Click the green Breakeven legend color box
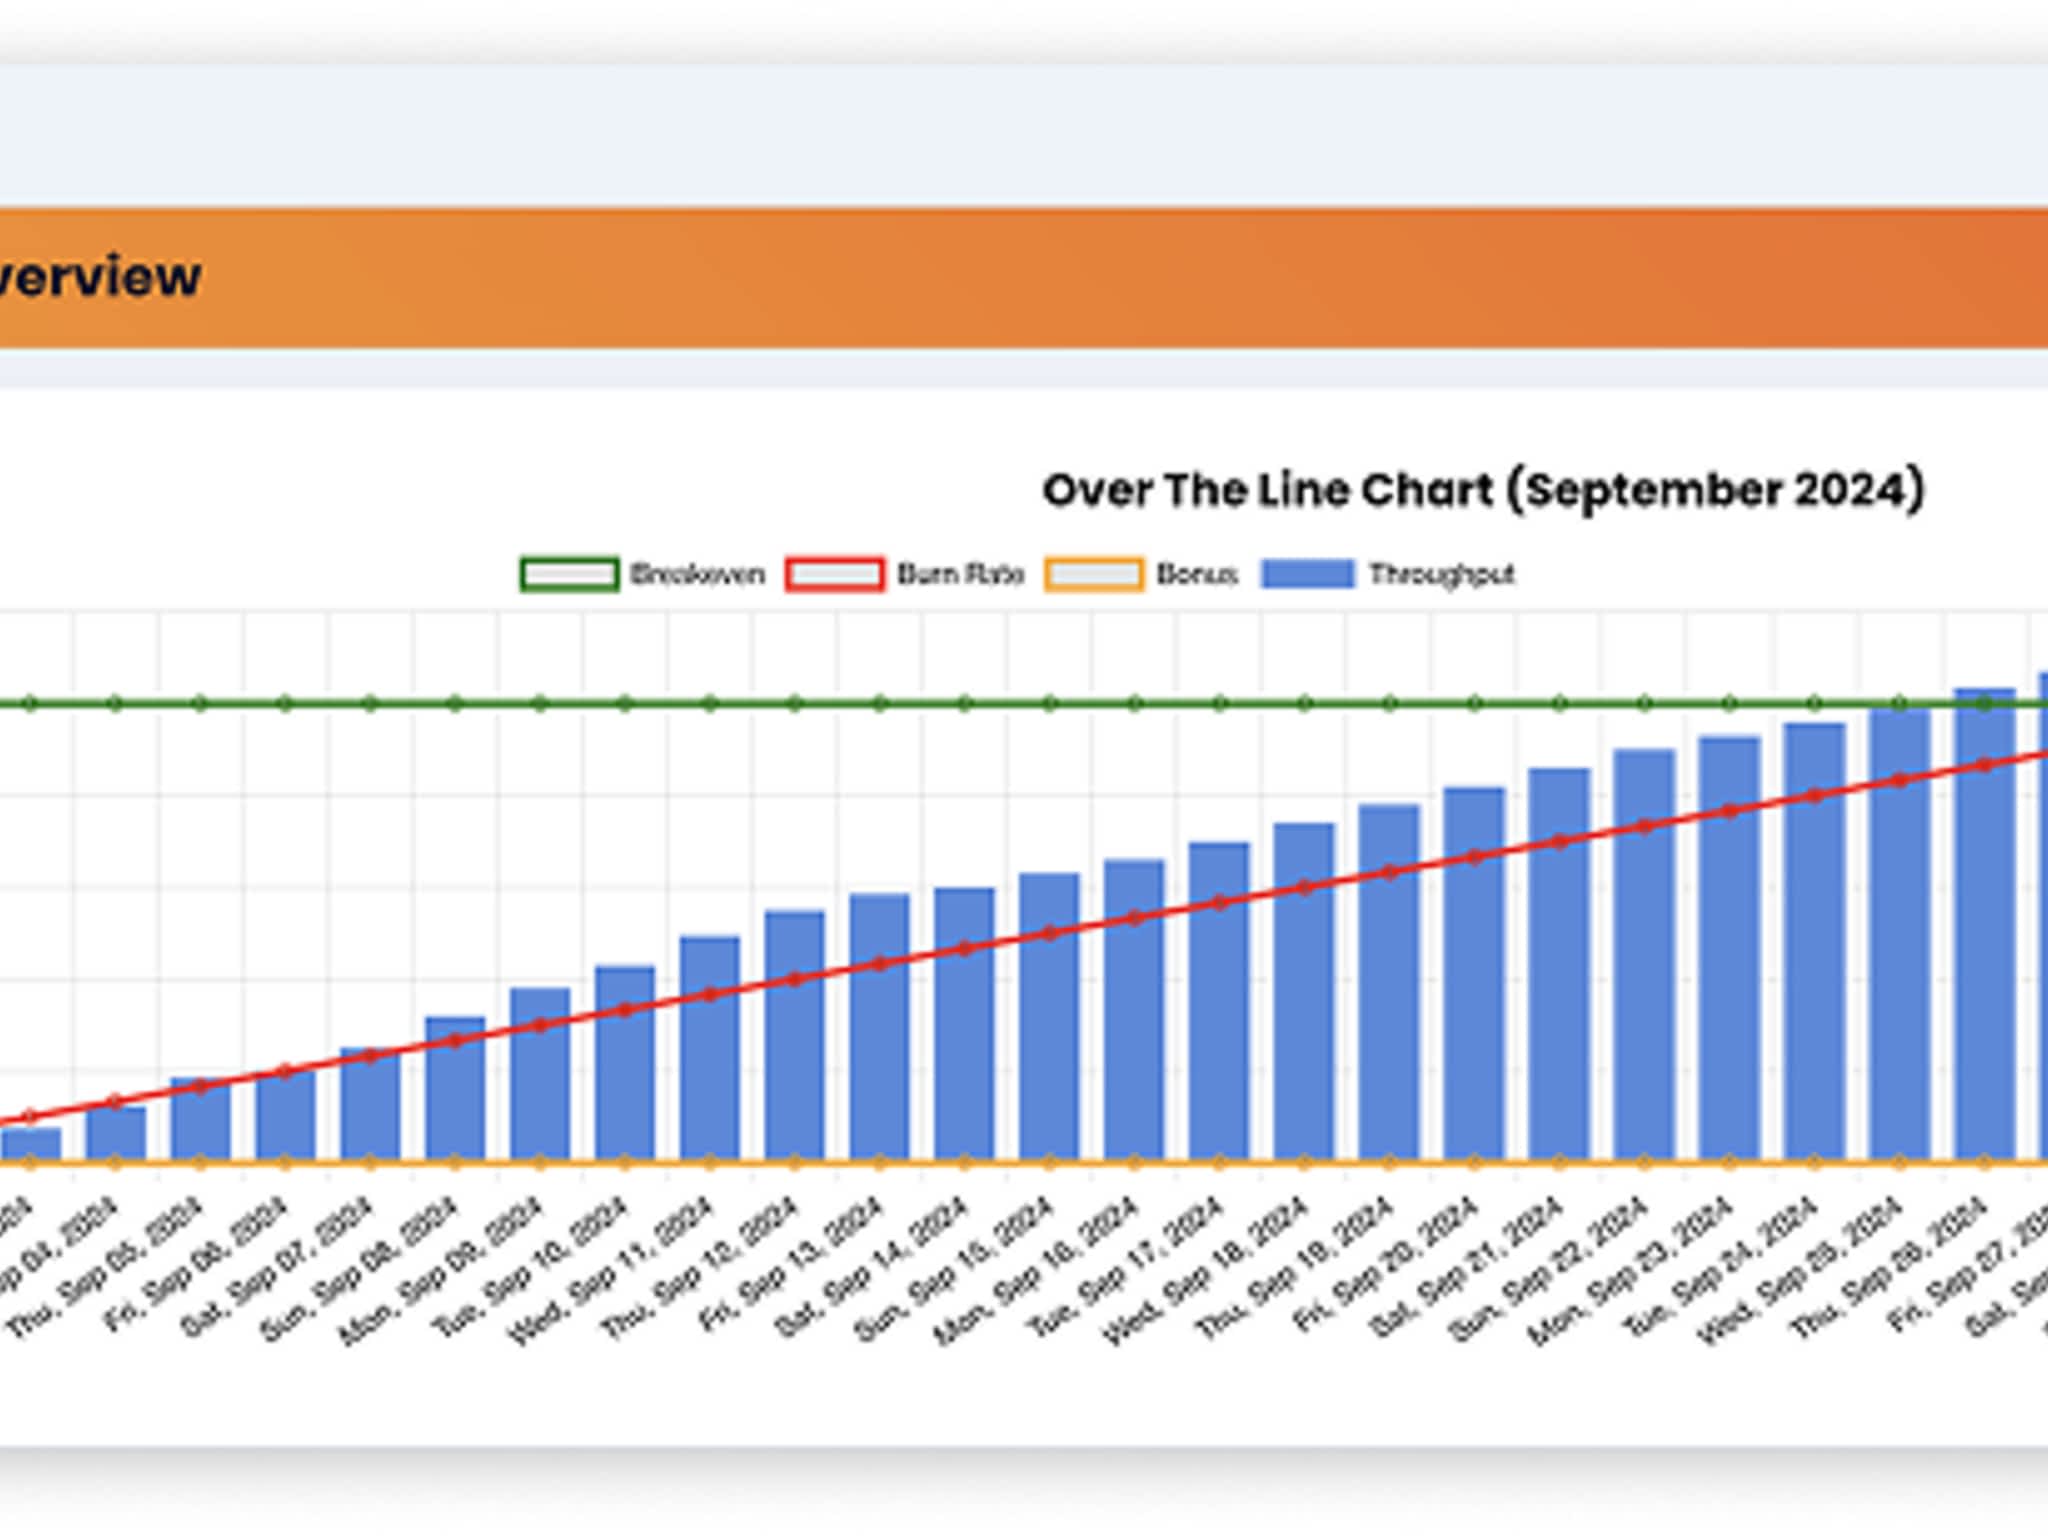Image resolution: width=2048 pixels, height=1536 pixels. 569,575
